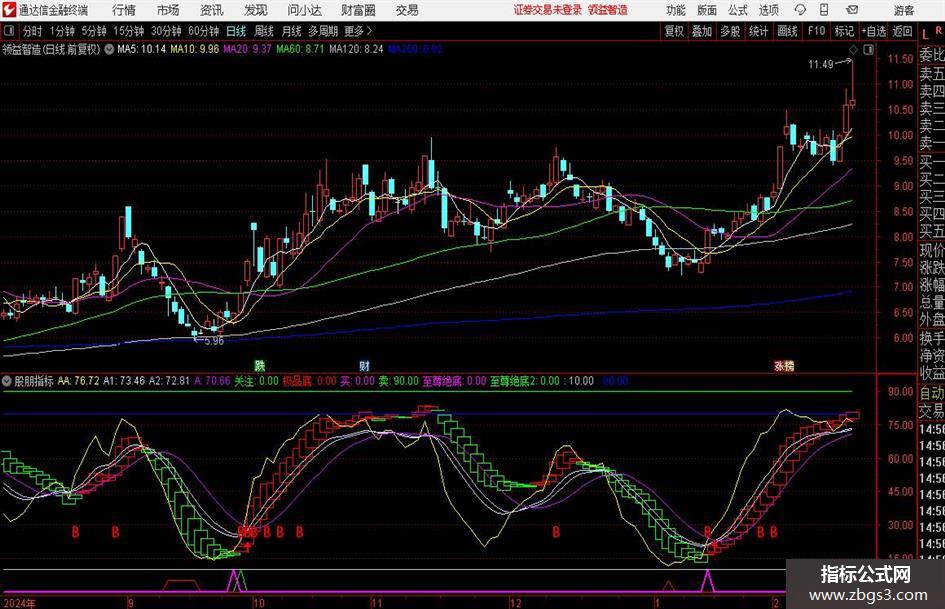
Task: Click the 涨精 marker on the chart
Action: click(784, 365)
